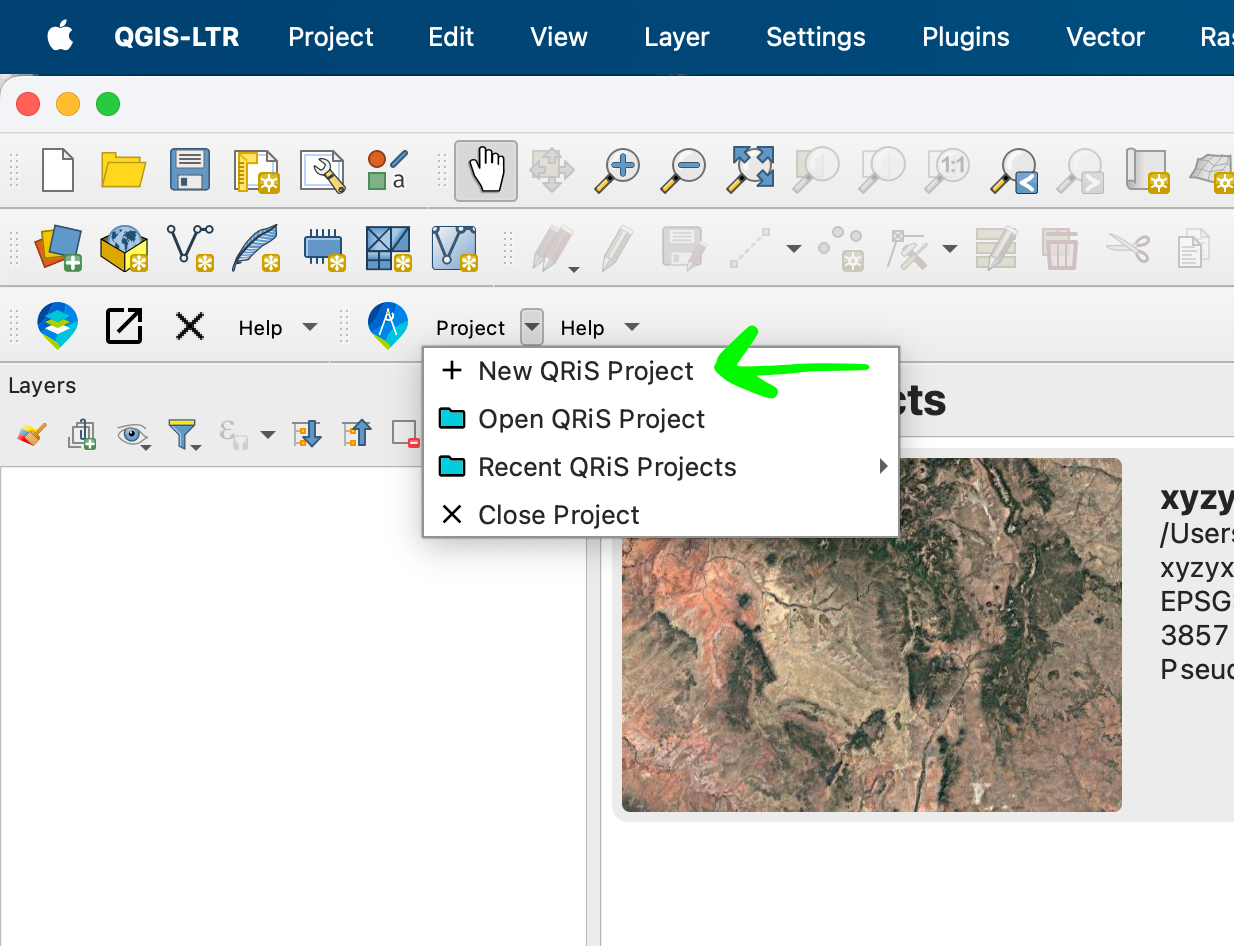Open the Apple menu
1234x946 pixels.
click(x=60, y=37)
